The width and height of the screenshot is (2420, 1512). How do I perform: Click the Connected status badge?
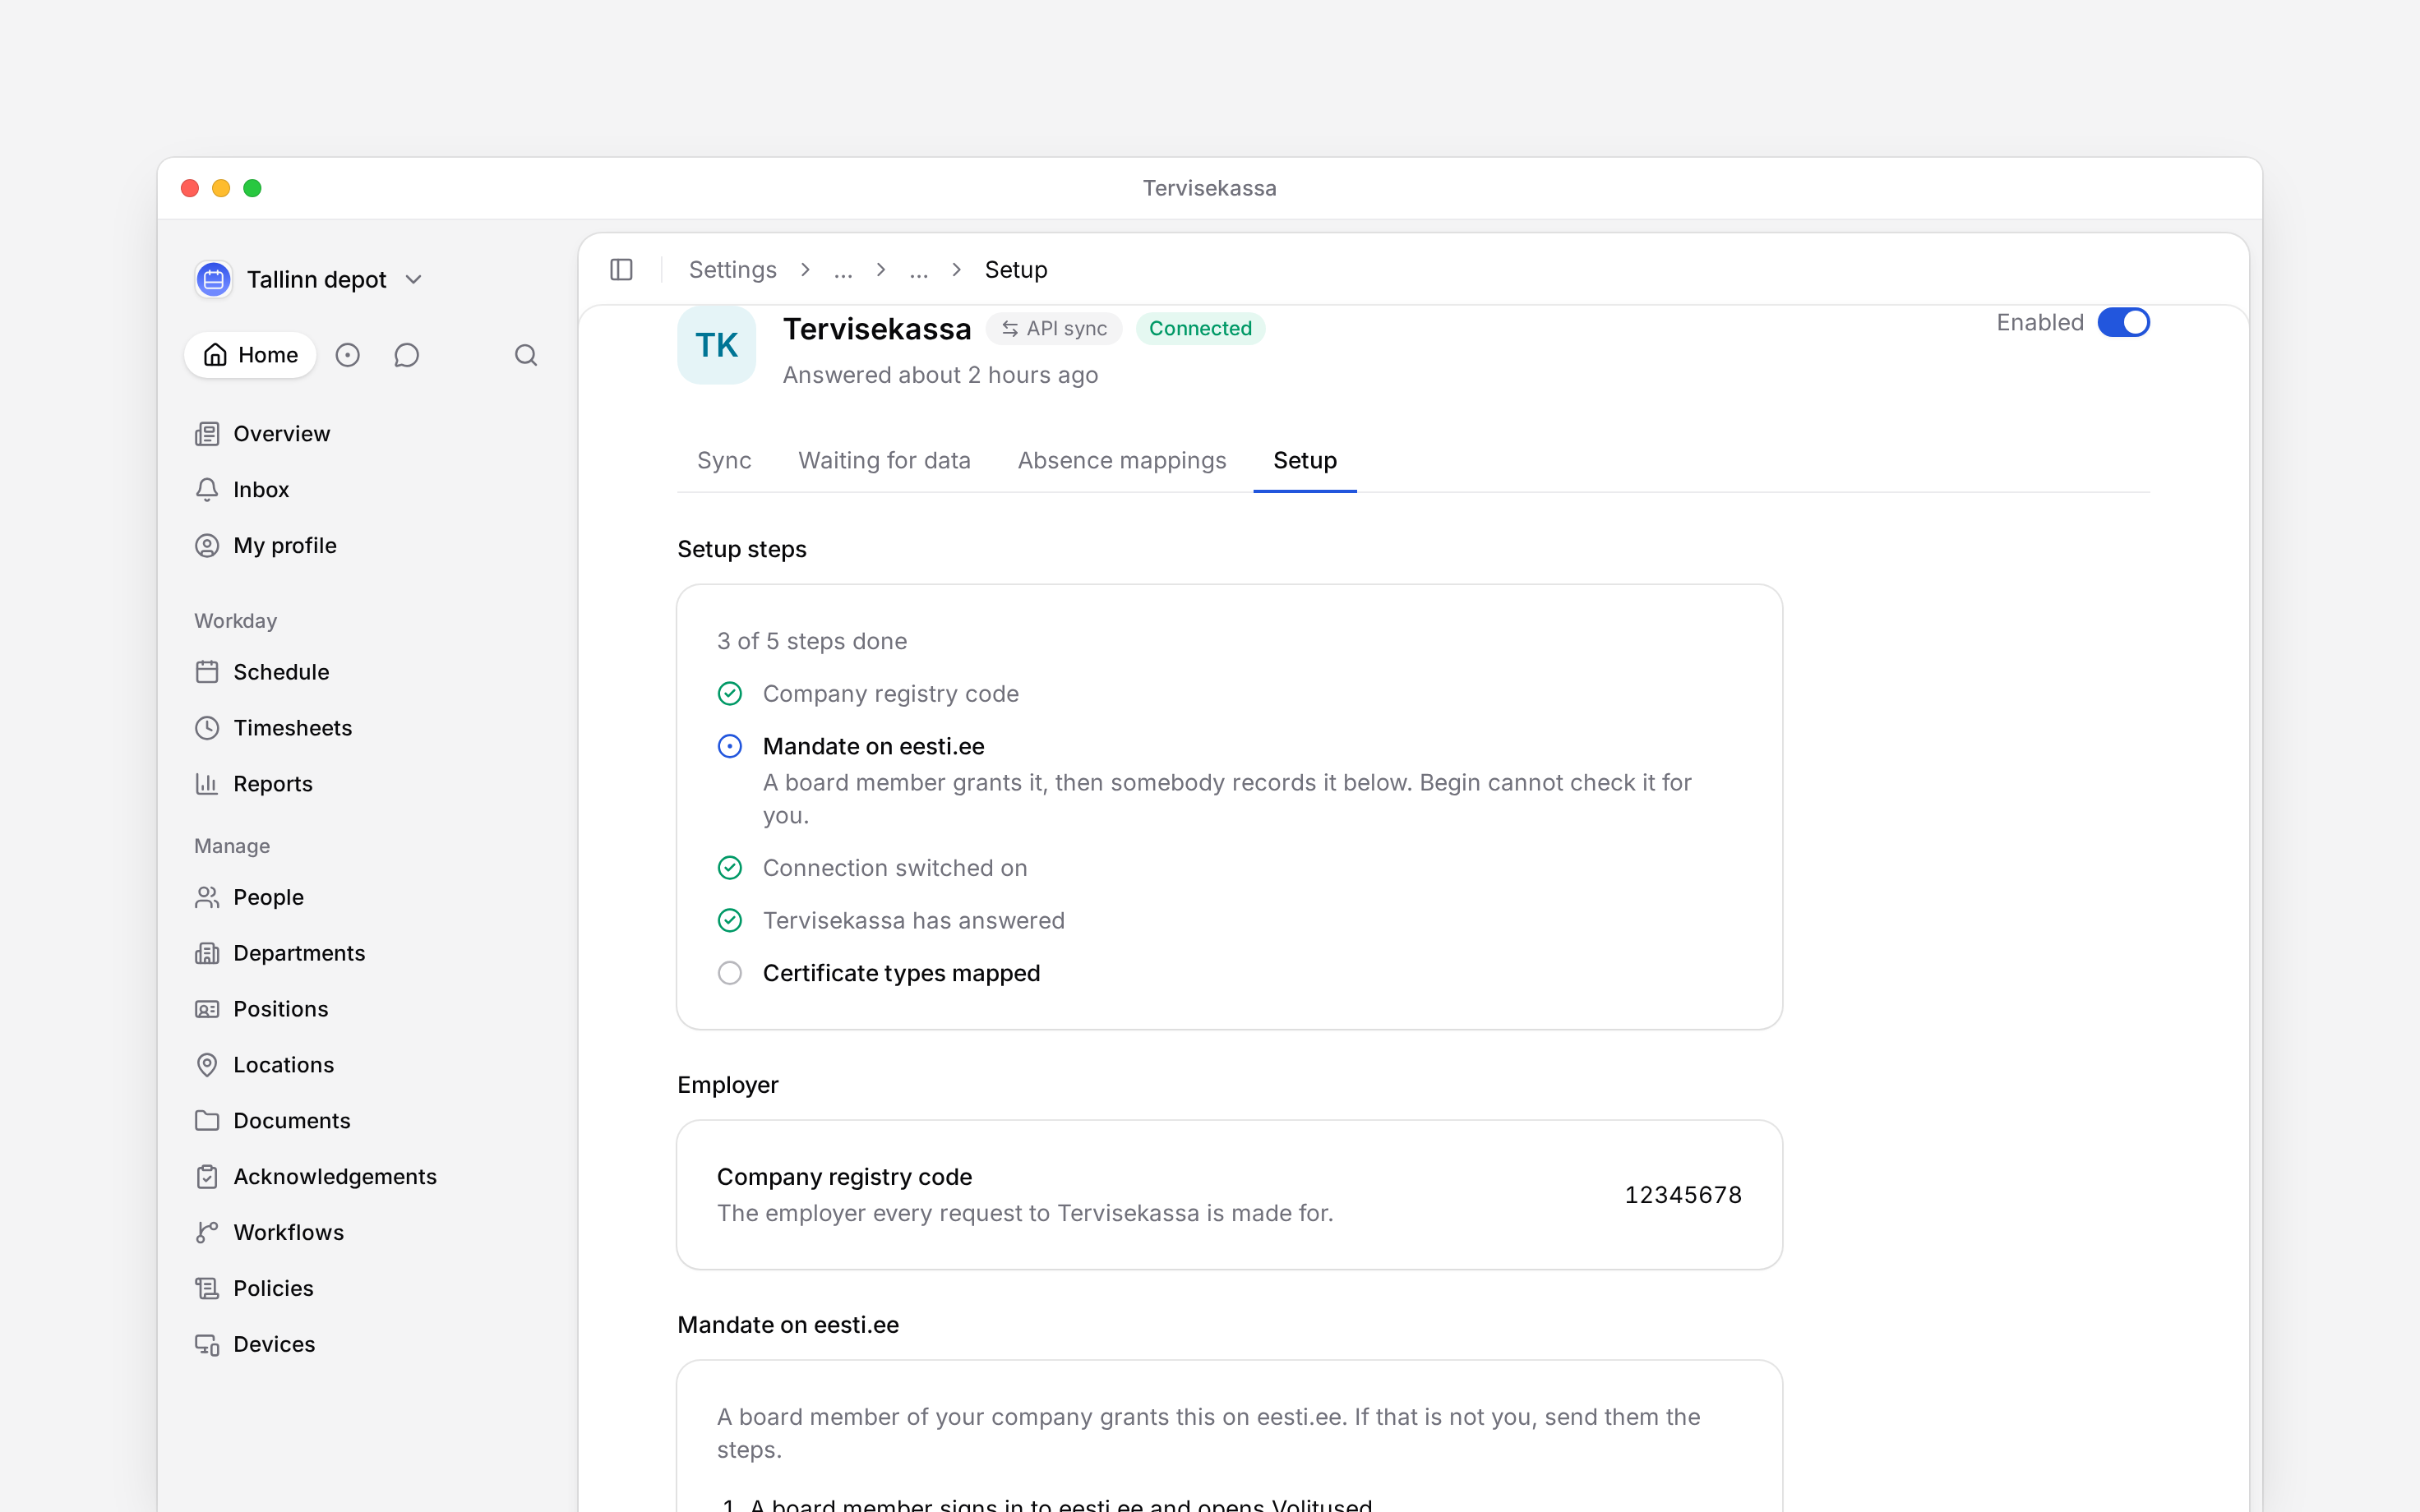tap(1200, 329)
